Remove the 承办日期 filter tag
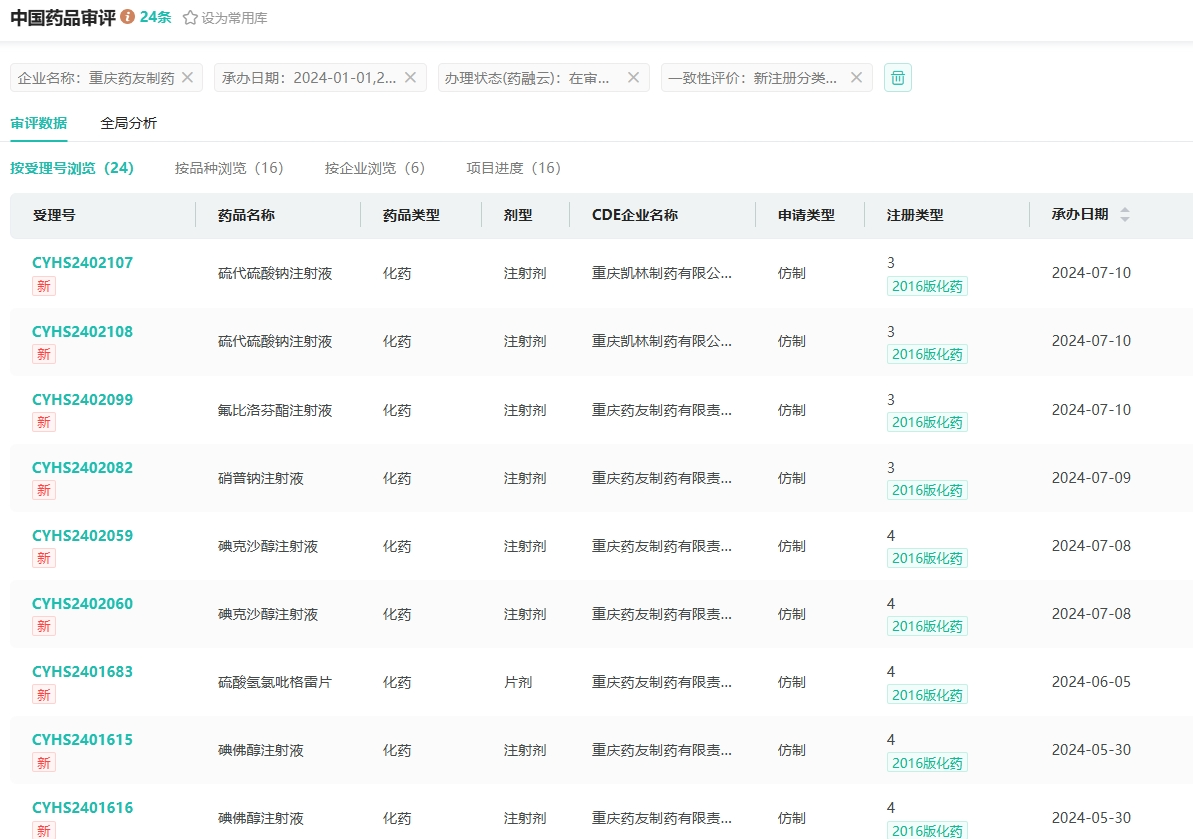This screenshot has height=839, width=1193. coord(410,77)
